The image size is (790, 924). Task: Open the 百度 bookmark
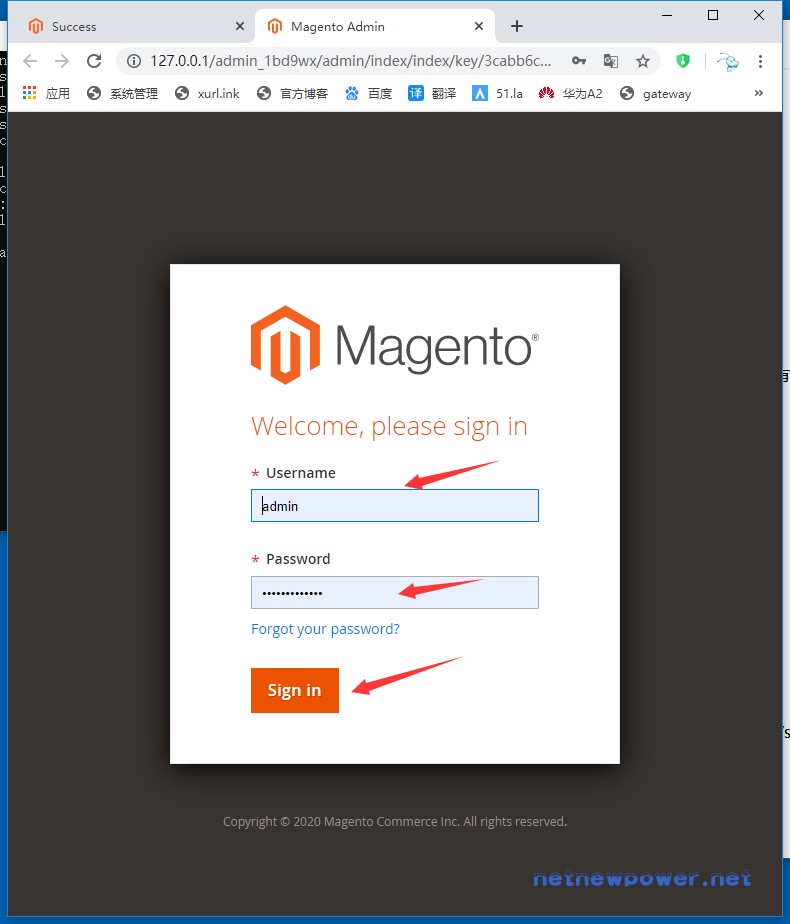tap(368, 93)
